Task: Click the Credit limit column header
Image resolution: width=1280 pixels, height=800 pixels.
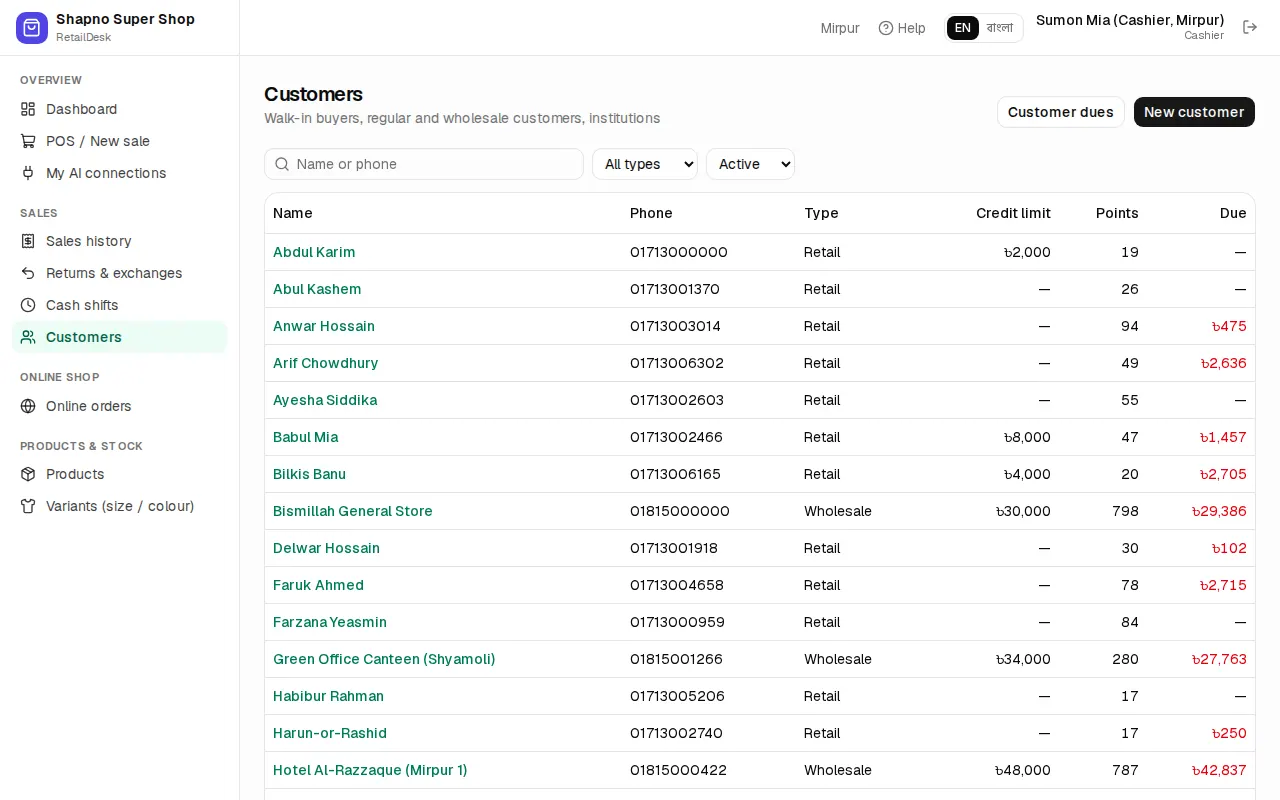Action: click(x=1013, y=213)
